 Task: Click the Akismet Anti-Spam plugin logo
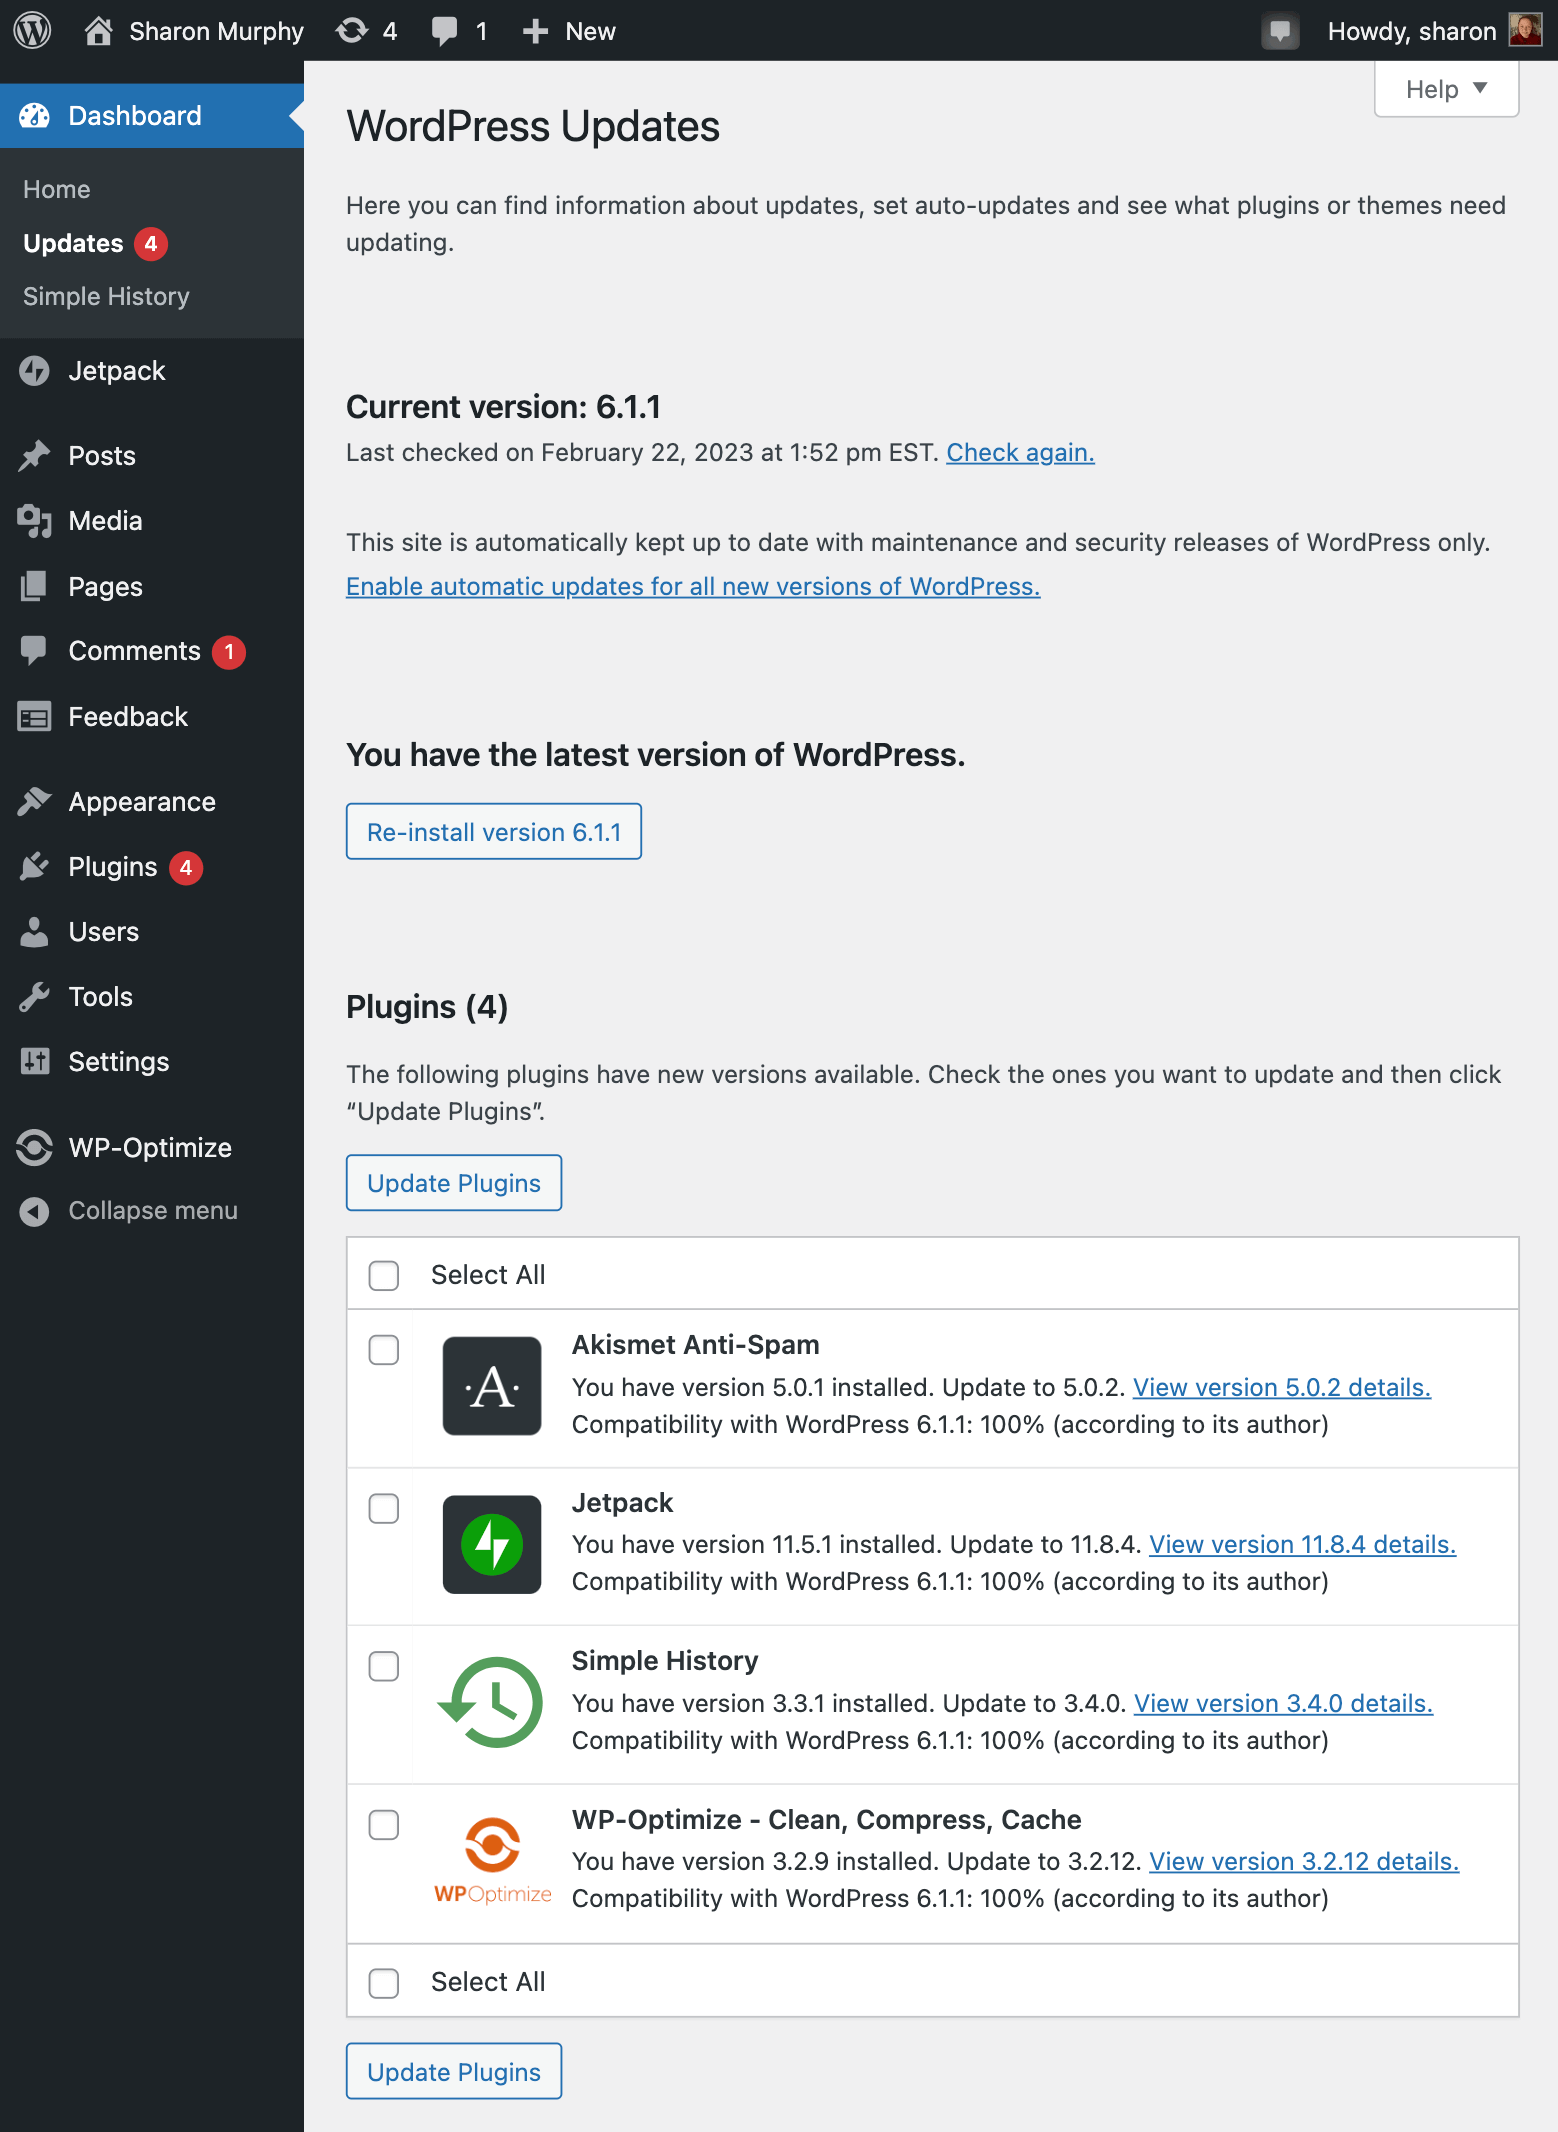click(x=492, y=1386)
